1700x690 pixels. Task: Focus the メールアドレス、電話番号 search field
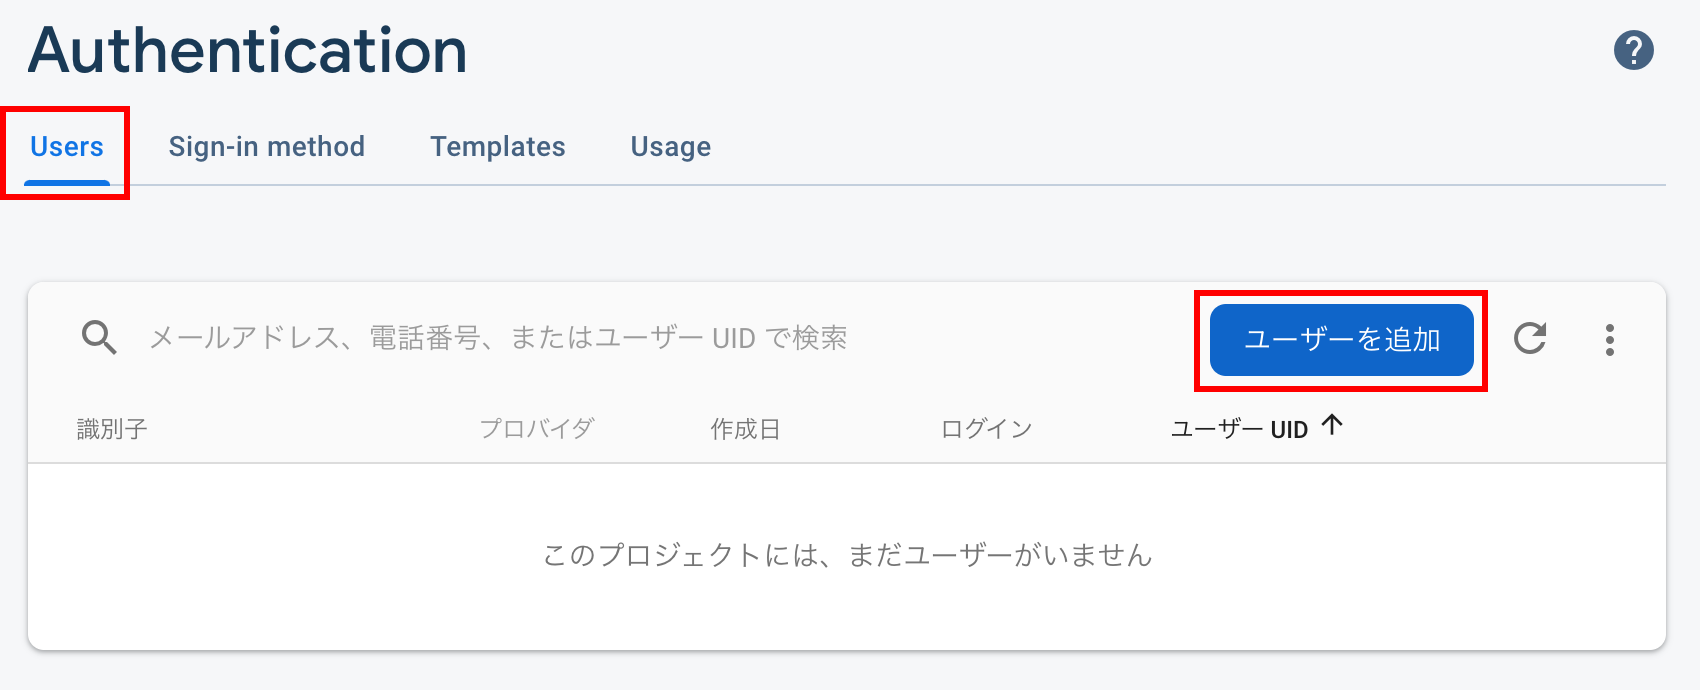point(498,338)
